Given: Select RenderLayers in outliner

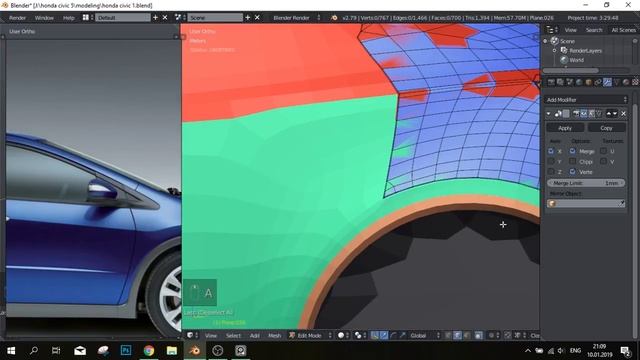Looking at the screenshot, I should [x=585, y=51].
